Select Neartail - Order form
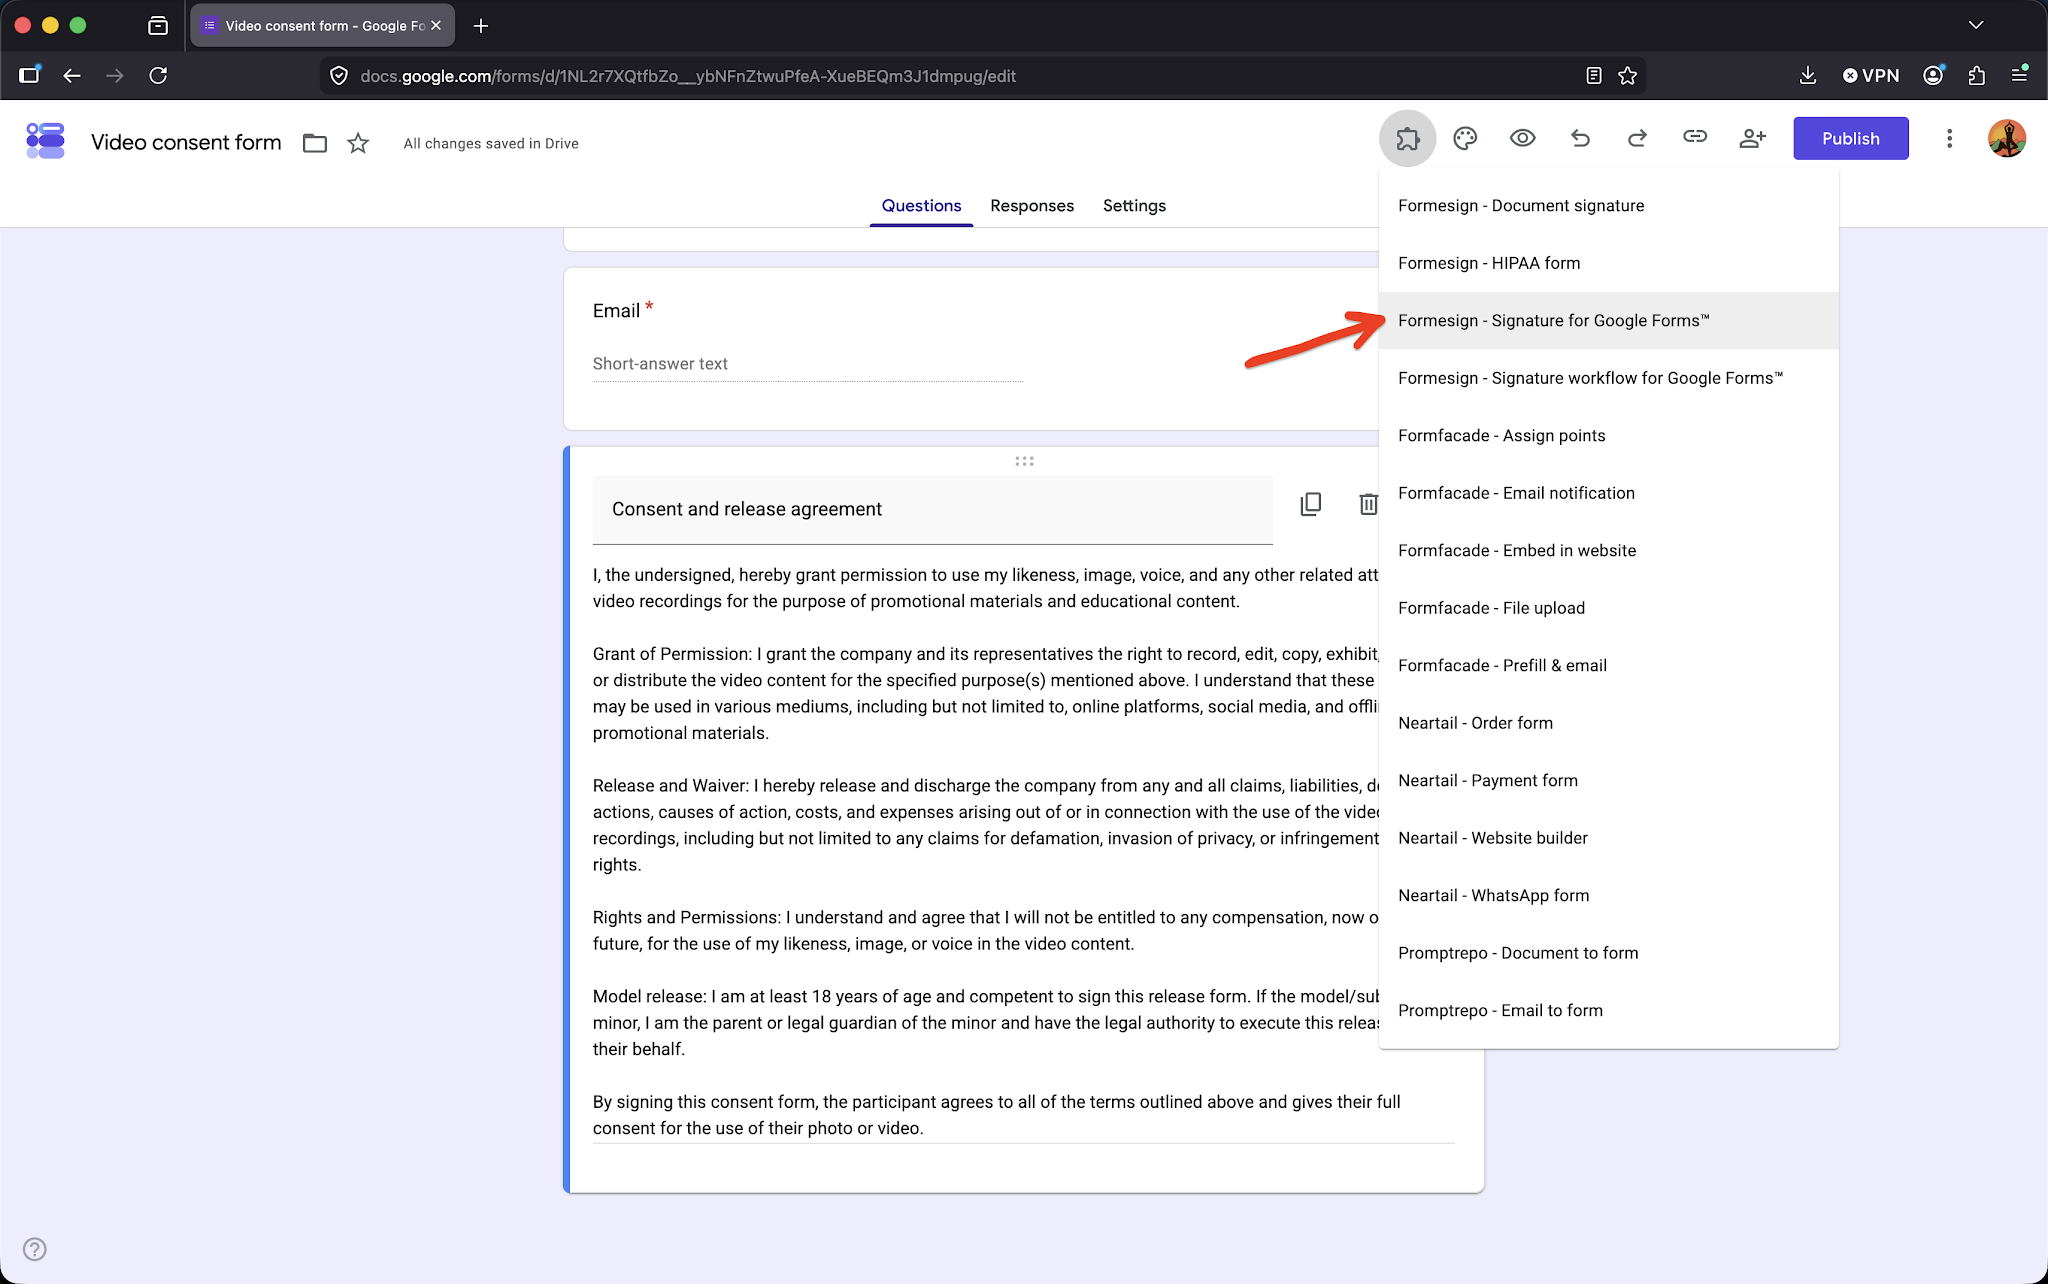 point(1608,723)
